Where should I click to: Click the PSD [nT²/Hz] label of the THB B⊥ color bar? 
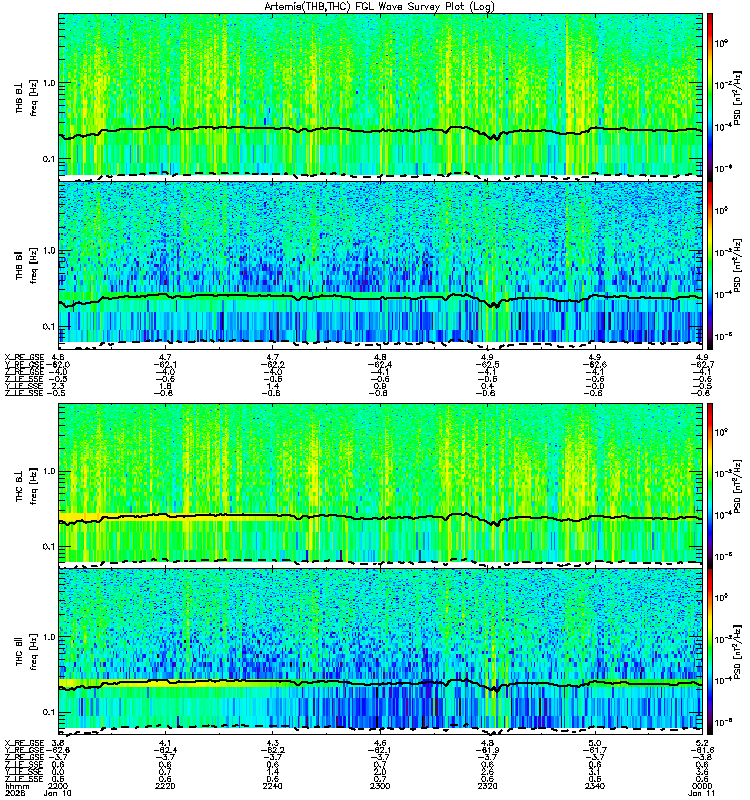coord(738,97)
